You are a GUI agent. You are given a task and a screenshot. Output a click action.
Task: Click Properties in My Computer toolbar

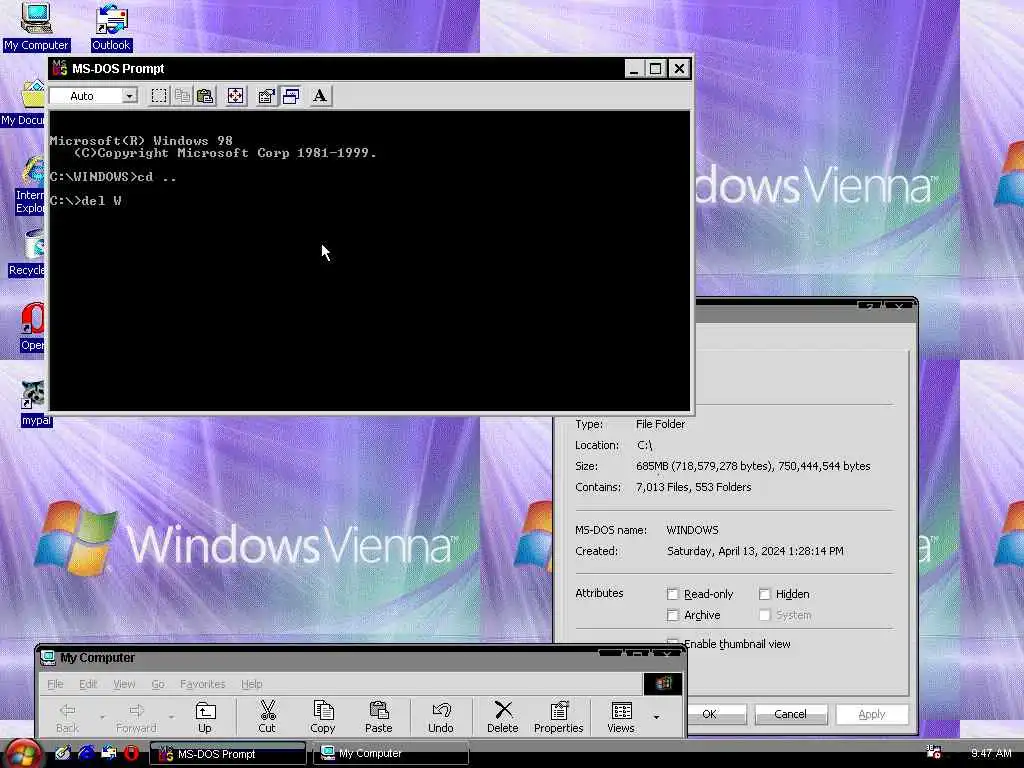click(x=559, y=717)
